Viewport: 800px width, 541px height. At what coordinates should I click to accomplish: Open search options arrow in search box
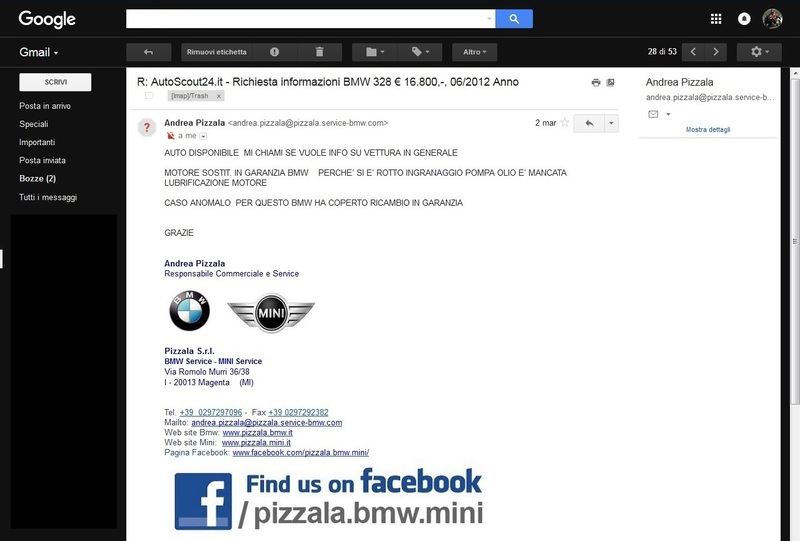point(489,19)
